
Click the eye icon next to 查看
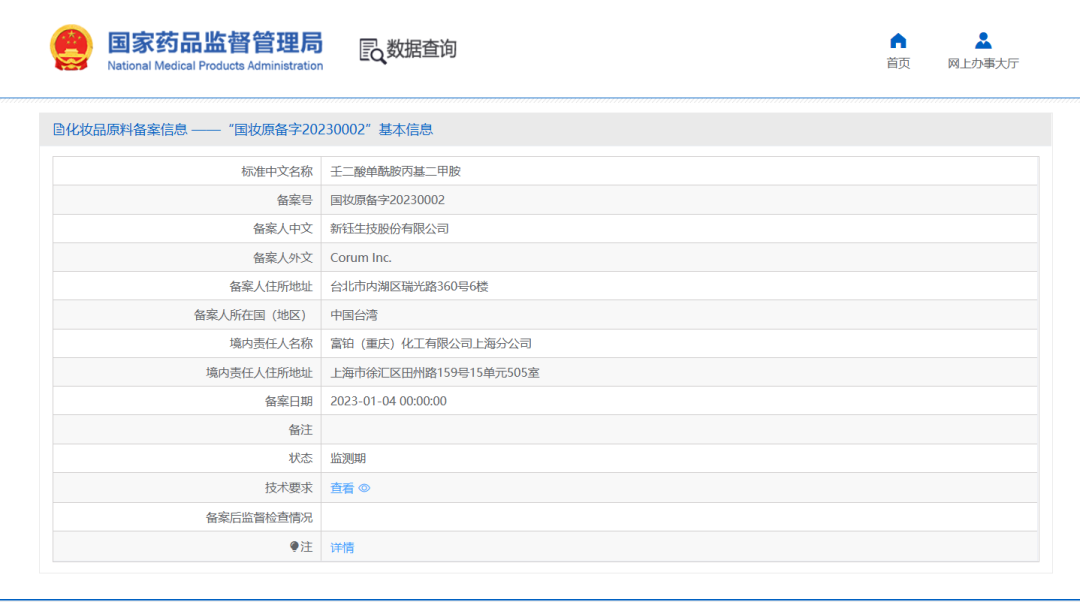364,488
